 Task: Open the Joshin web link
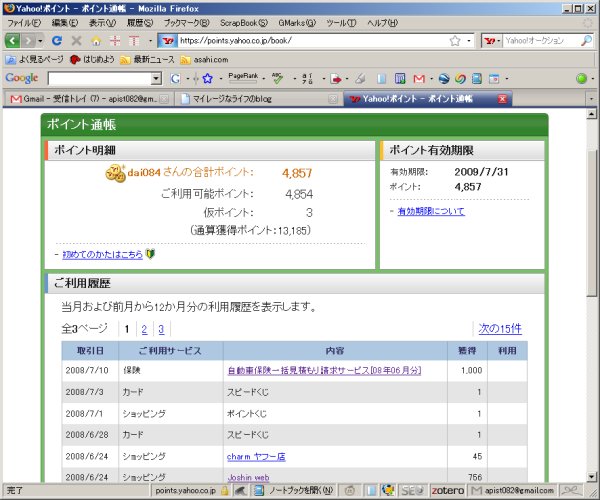[248, 477]
